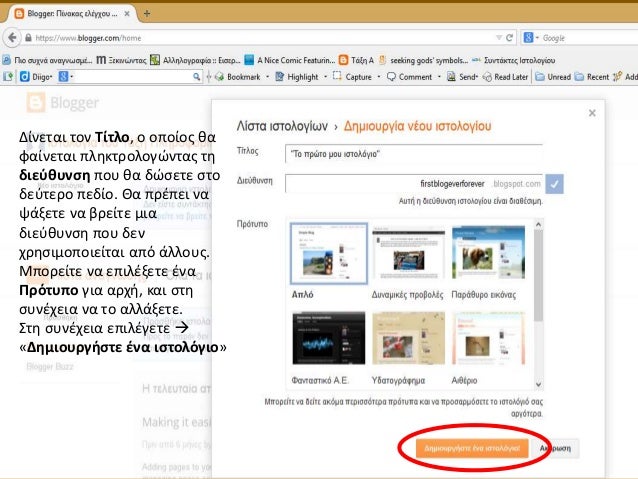Close the Blogger browser tab
This screenshot has height=479, width=638.
127,13
